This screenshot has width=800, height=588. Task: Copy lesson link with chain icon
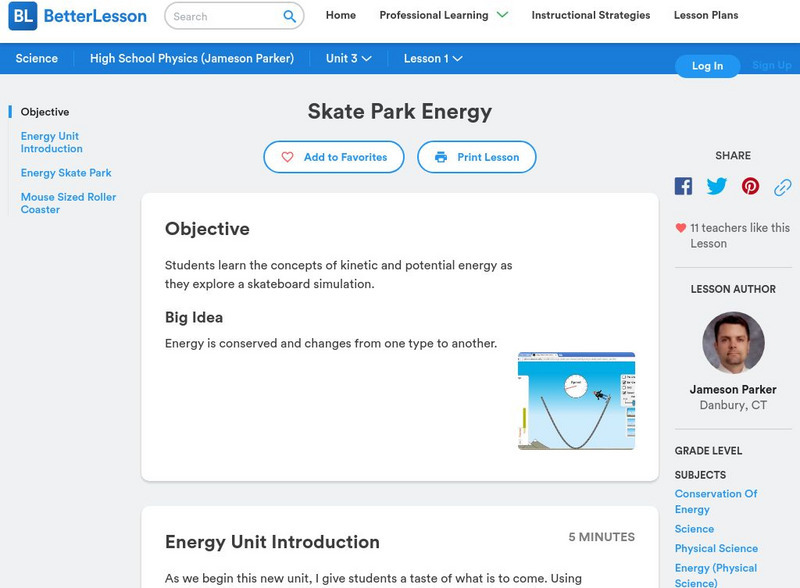(x=783, y=187)
